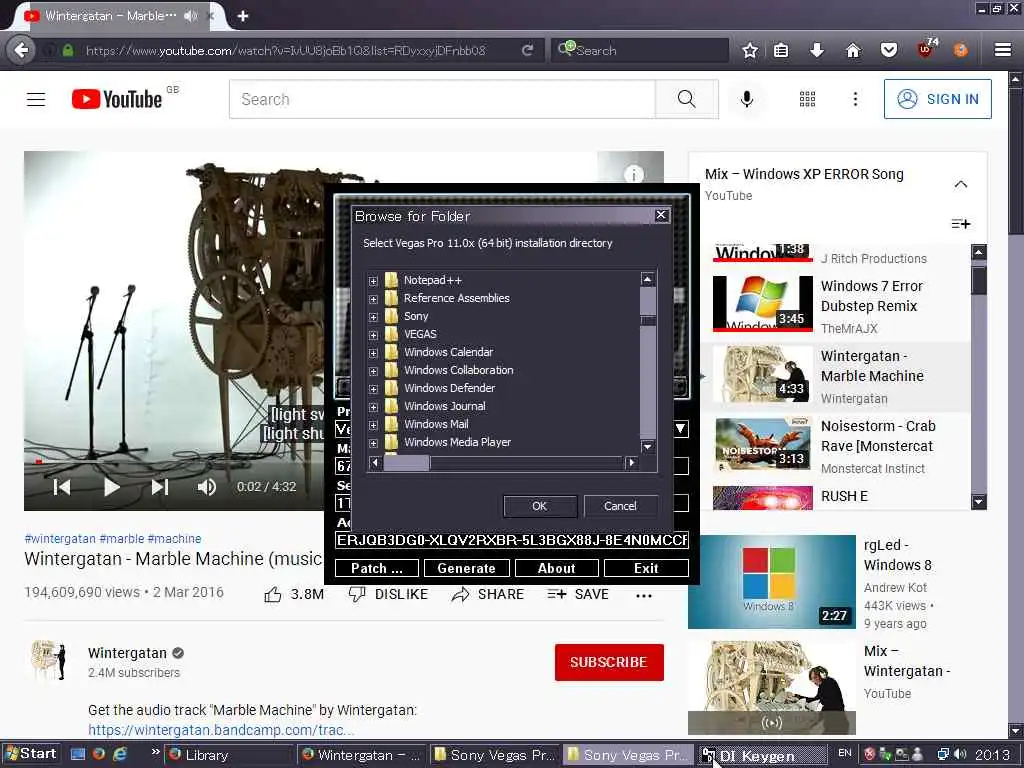This screenshot has height=768, width=1024.
Task: Click the Patch button in keygen
Action: [377, 568]
